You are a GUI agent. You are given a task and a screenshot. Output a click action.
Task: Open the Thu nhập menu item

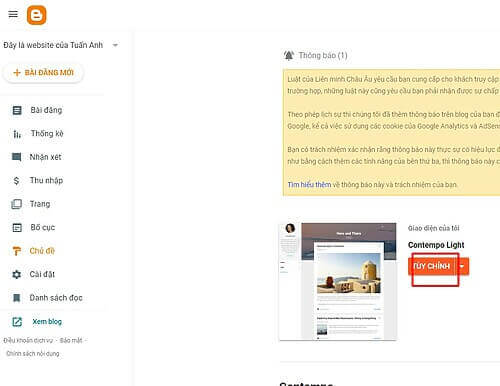coord(46,180)
